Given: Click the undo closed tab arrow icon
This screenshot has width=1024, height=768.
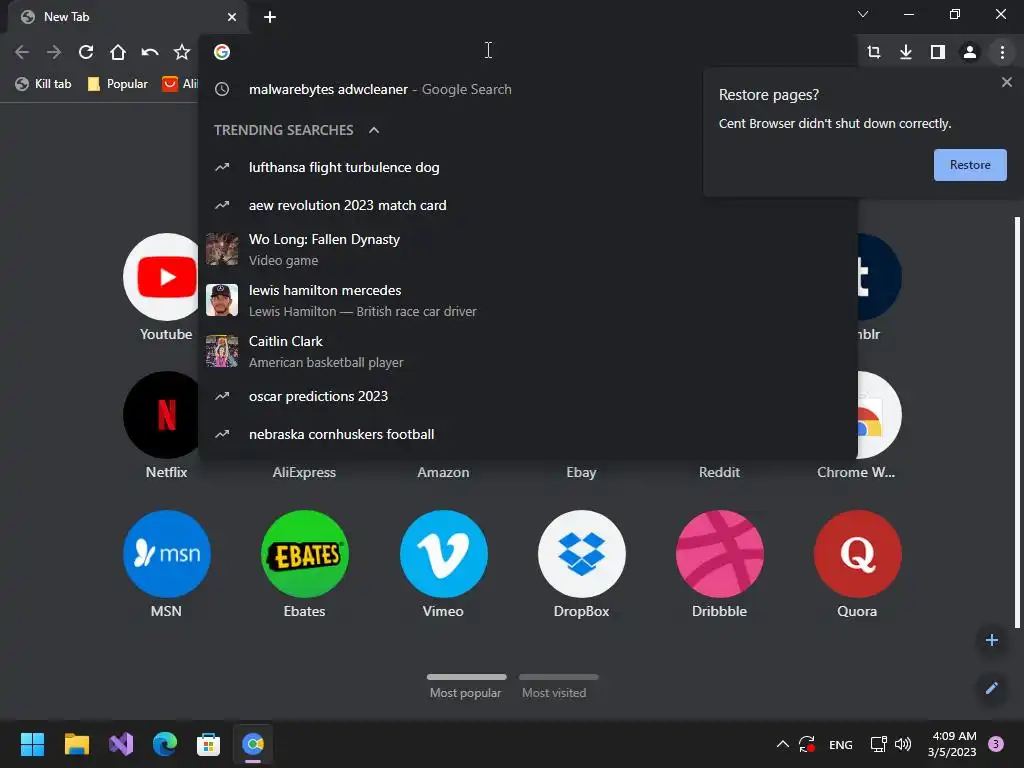Looking at the screenshot, I should (x=150, y=52).
